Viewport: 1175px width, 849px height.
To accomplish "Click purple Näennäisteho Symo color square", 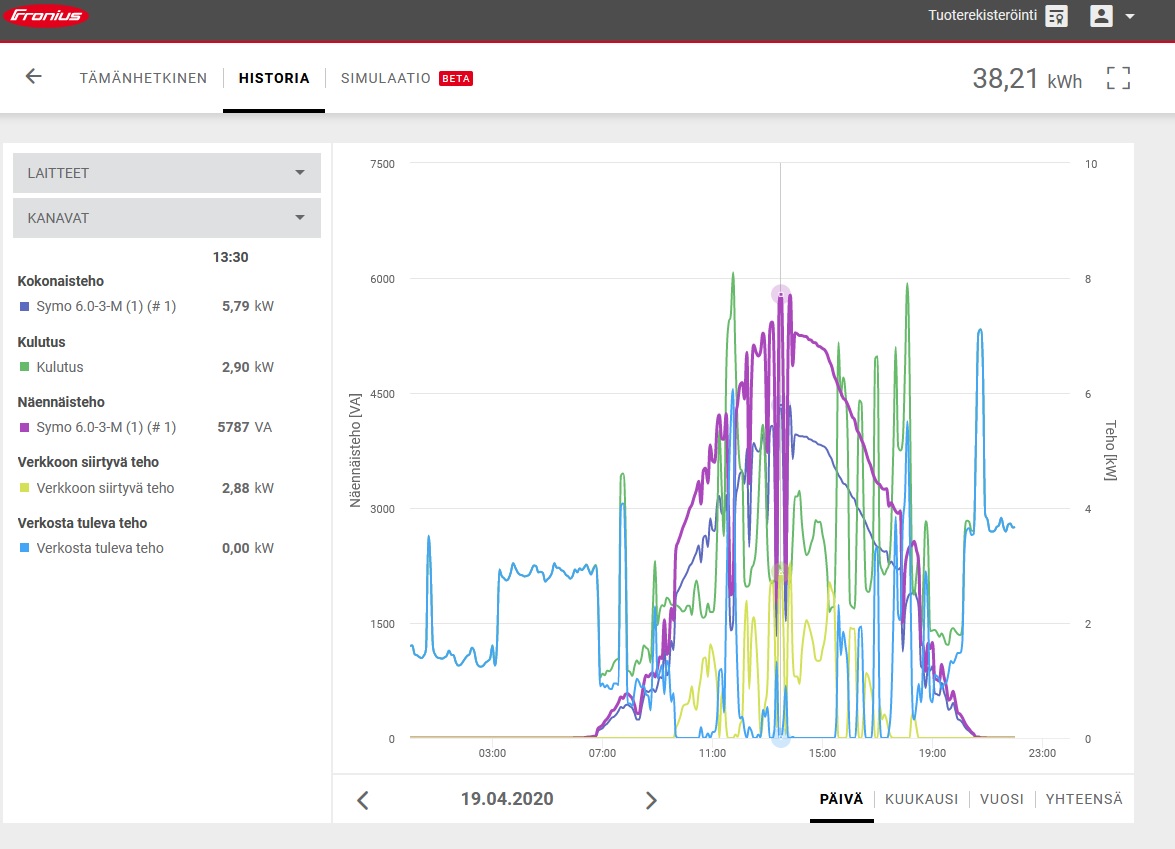I will click(24, 427).
